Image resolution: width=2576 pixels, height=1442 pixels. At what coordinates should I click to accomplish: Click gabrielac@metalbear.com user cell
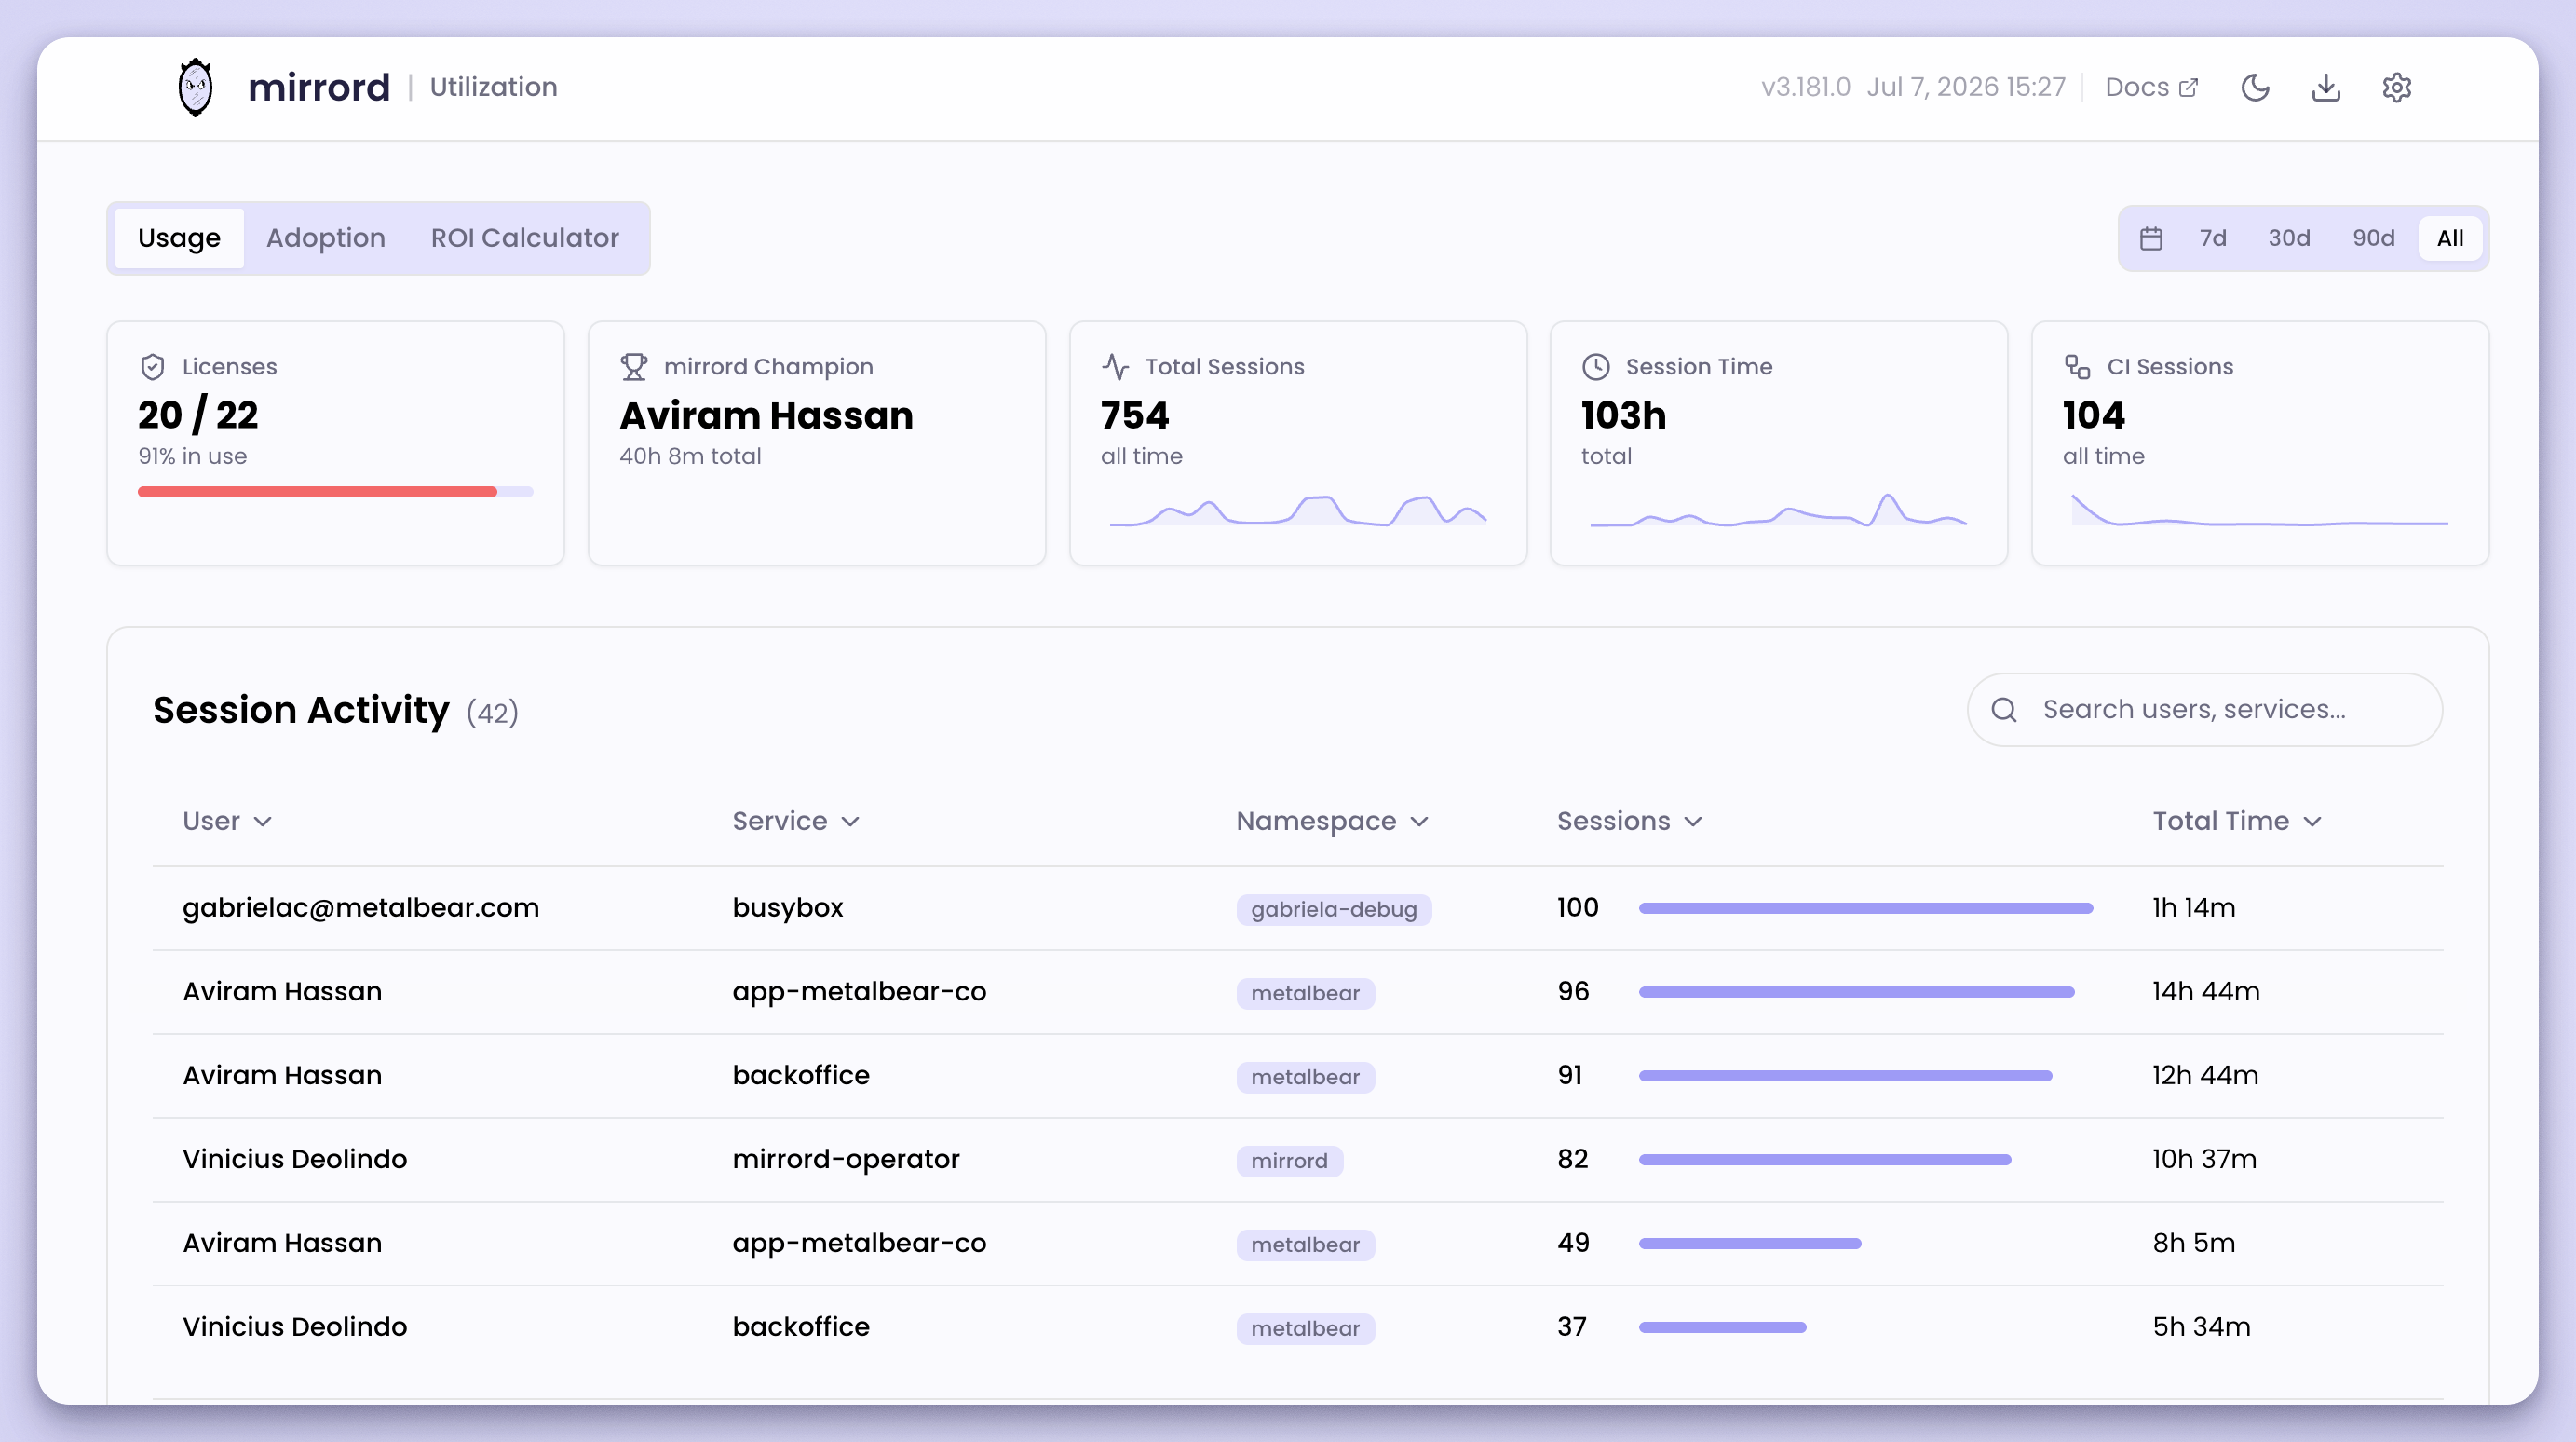pos(360,908)
